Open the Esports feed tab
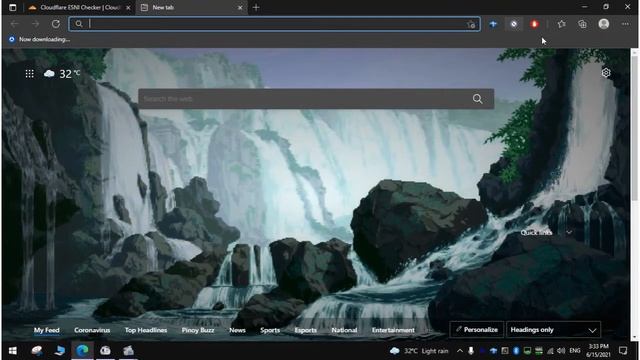 (305, 330)
